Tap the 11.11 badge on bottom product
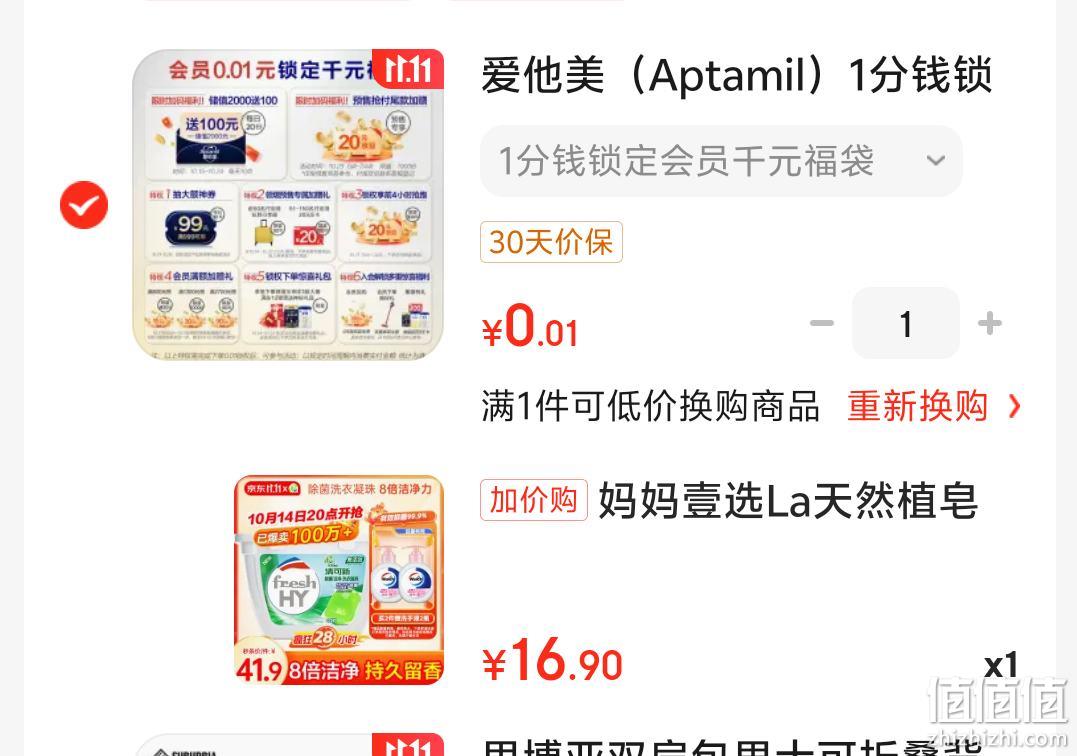 [x=408, y=744]
